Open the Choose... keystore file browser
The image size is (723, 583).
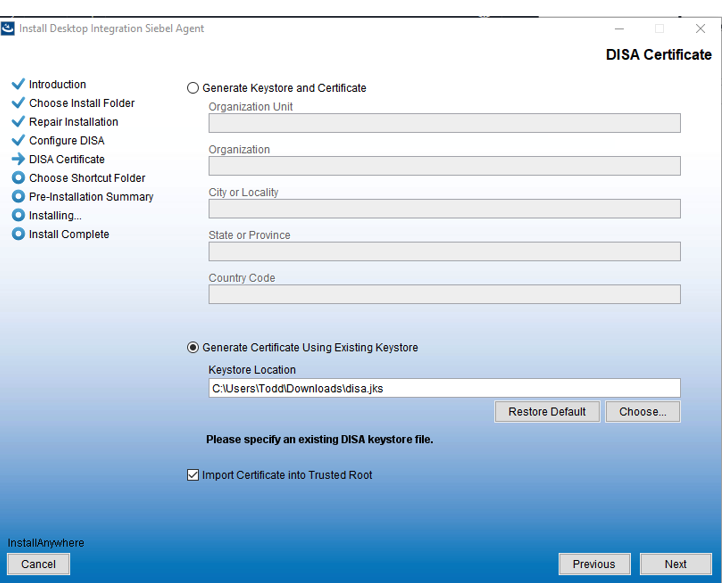(x=643, y=411)
